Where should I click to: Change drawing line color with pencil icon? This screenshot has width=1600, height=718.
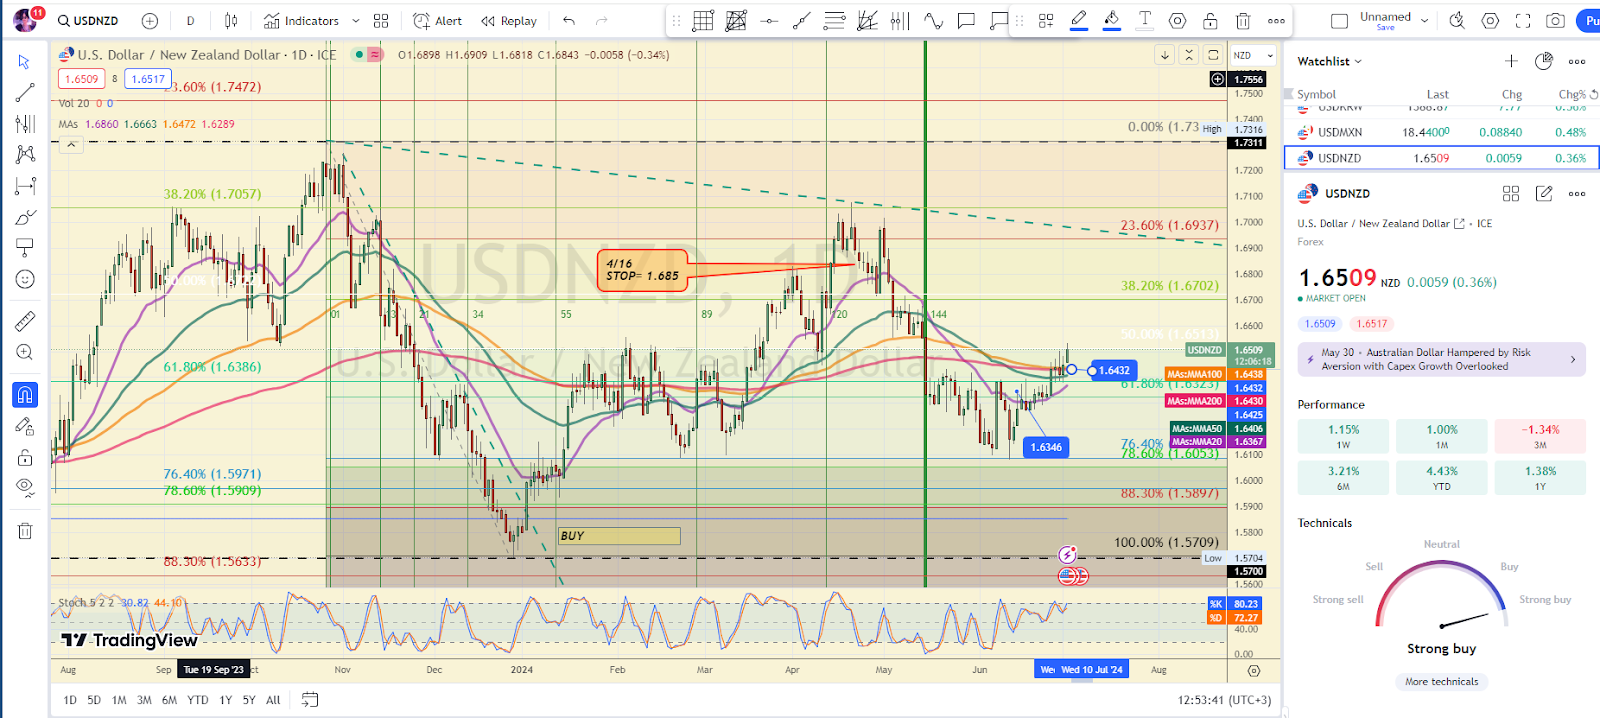click(x=1079, y=21)
